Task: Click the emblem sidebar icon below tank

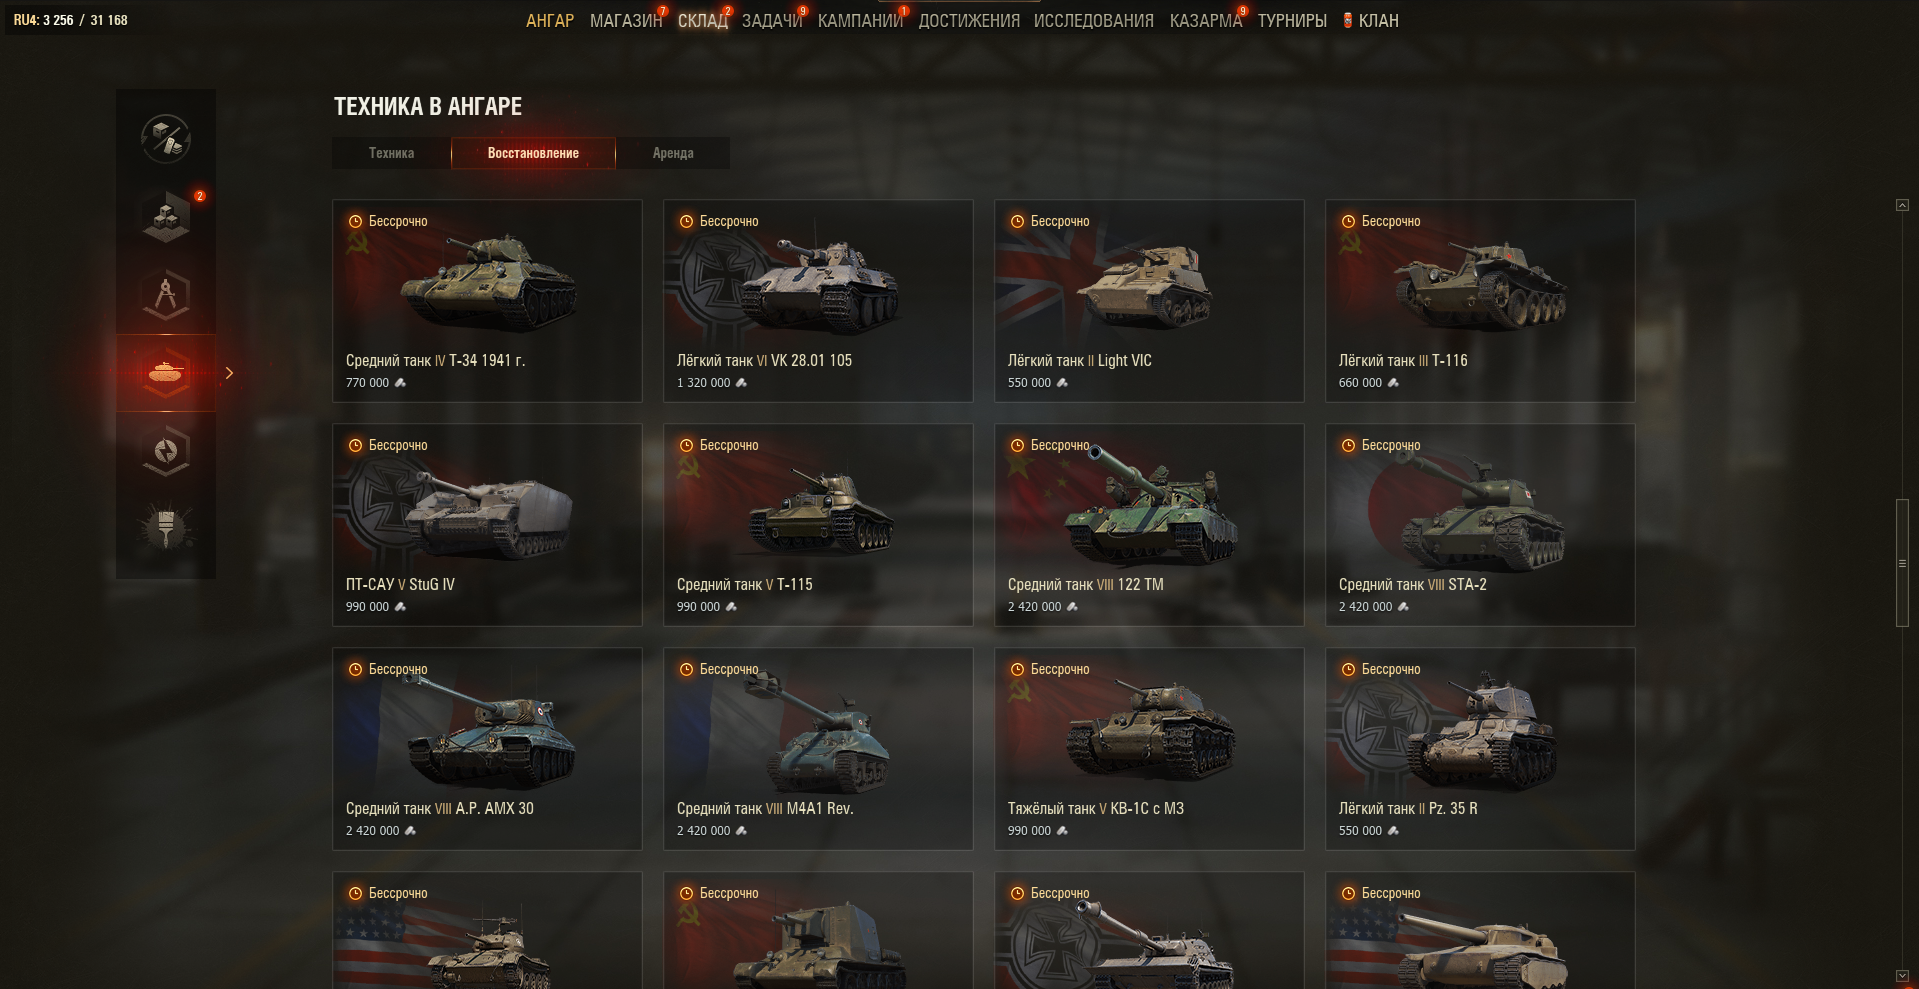Action: pos(166,451)
